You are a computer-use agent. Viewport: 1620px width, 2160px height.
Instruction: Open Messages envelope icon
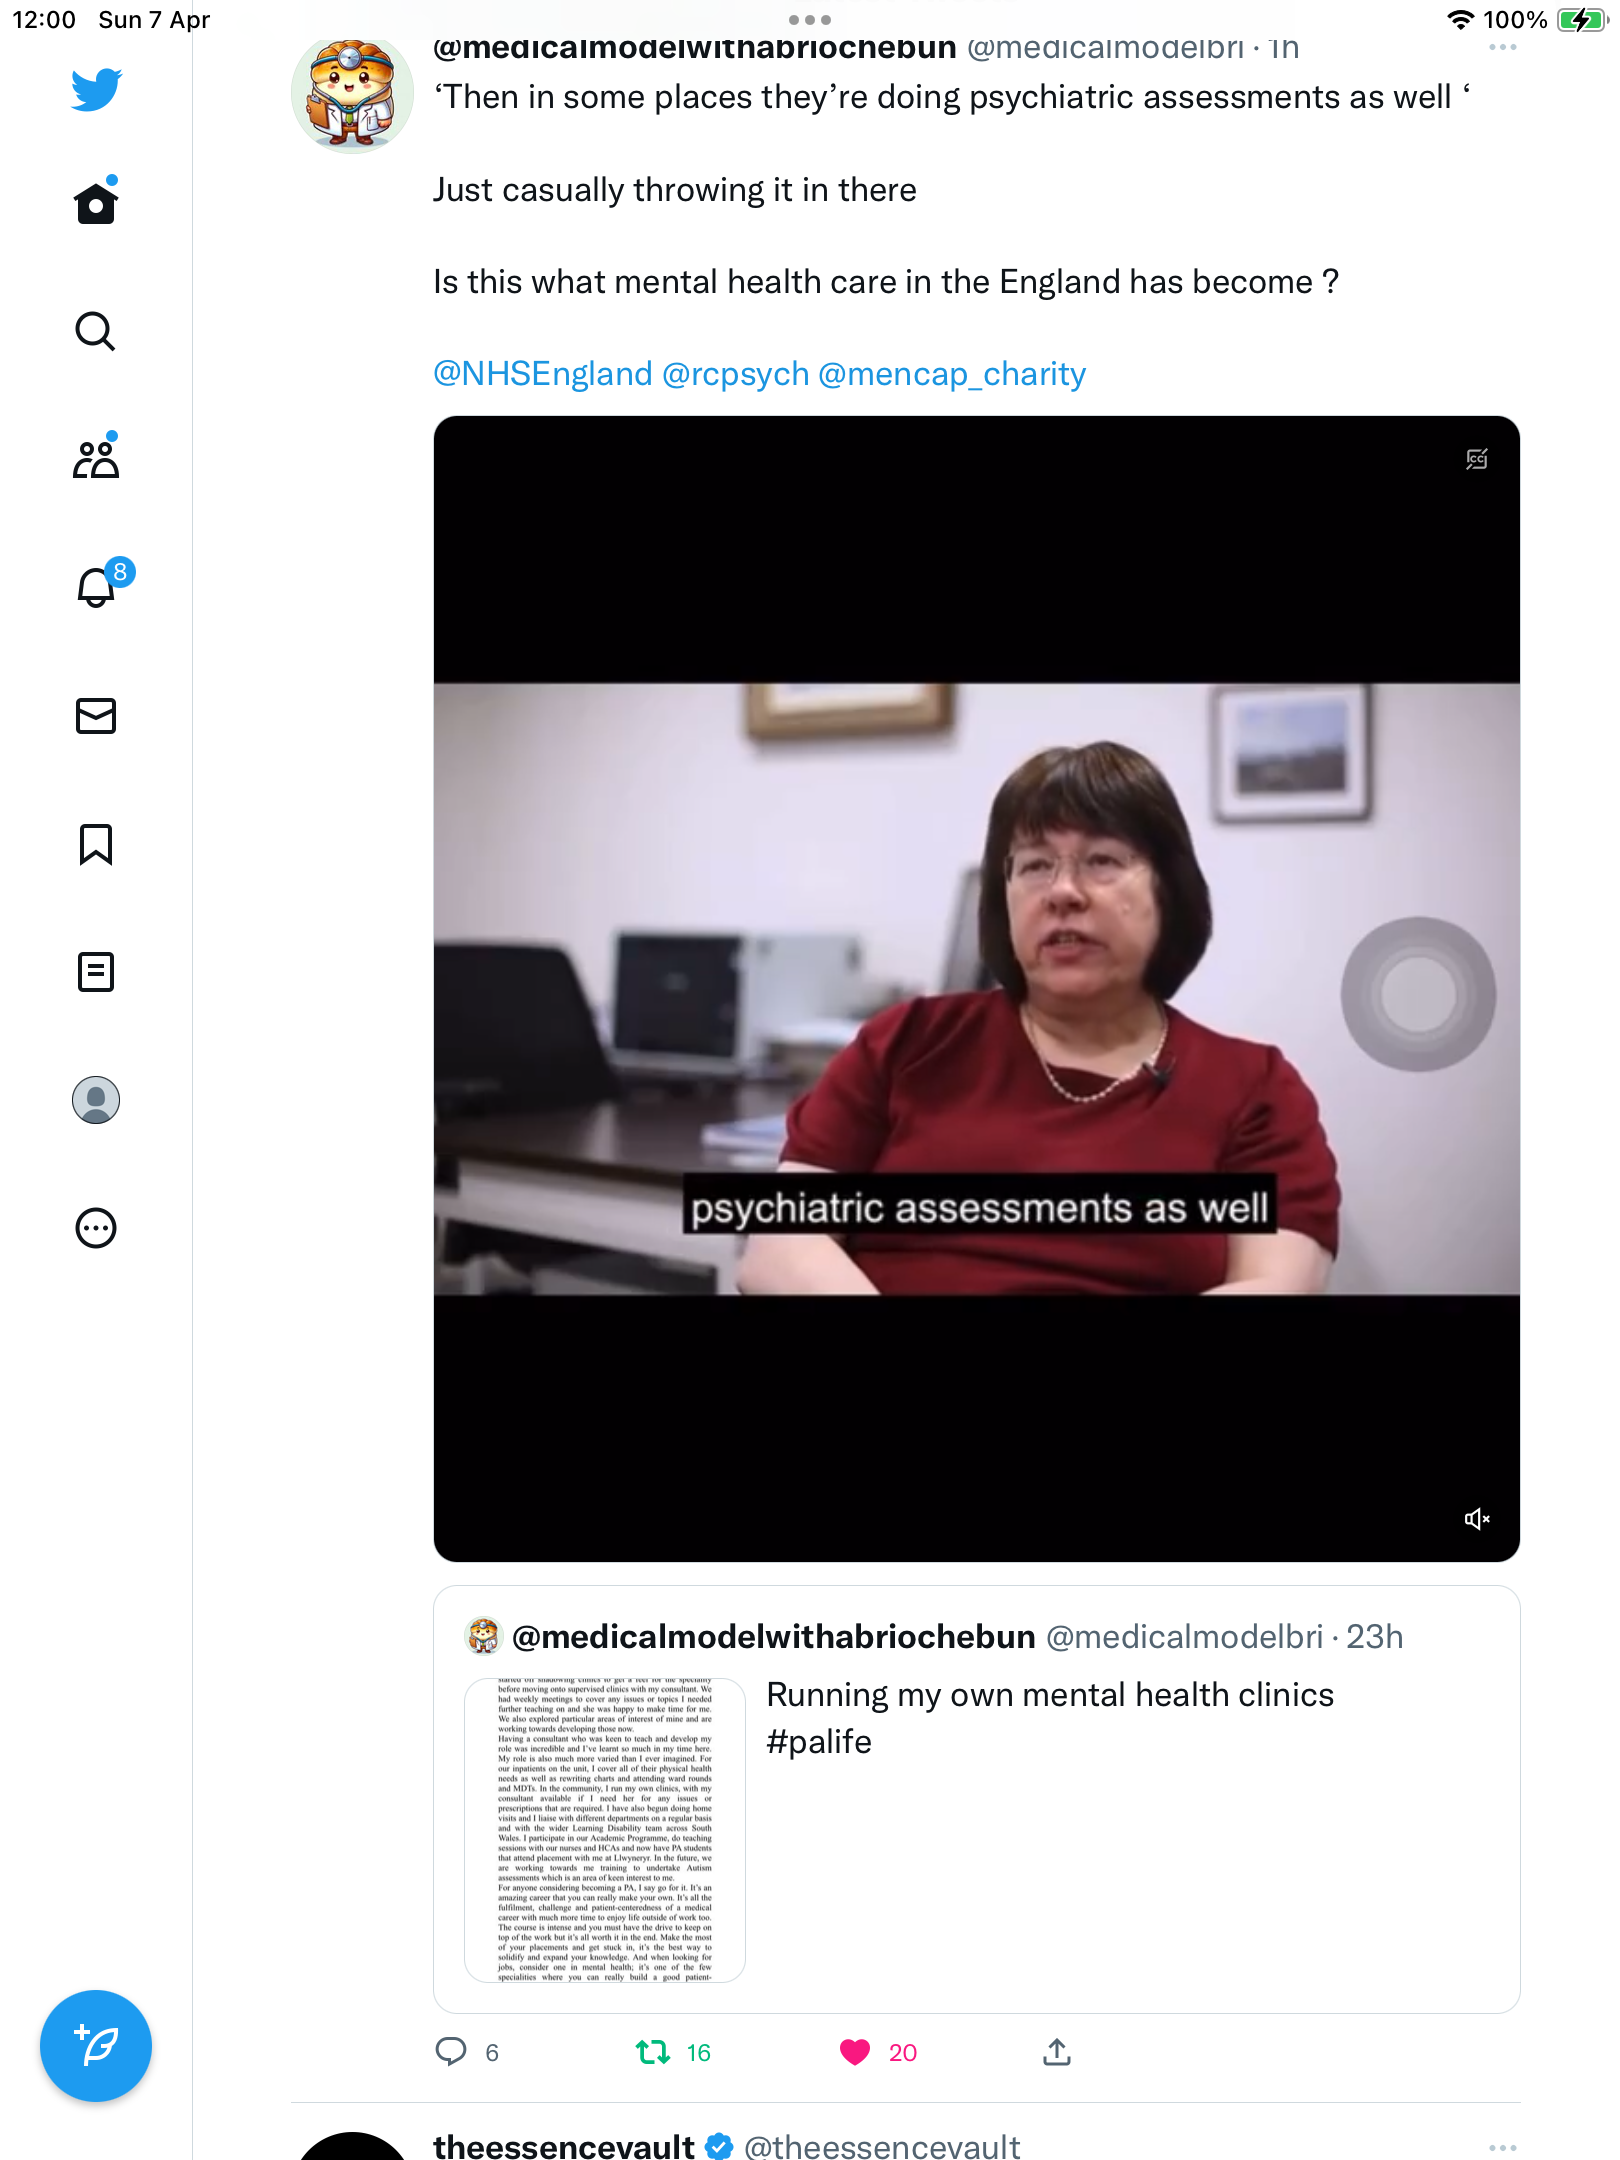click(x=96, y=715)
